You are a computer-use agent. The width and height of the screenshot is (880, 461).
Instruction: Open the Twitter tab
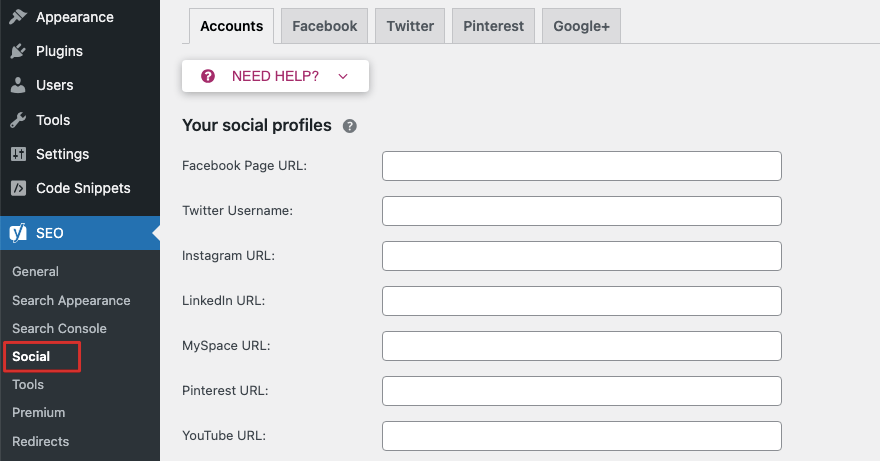410,26
